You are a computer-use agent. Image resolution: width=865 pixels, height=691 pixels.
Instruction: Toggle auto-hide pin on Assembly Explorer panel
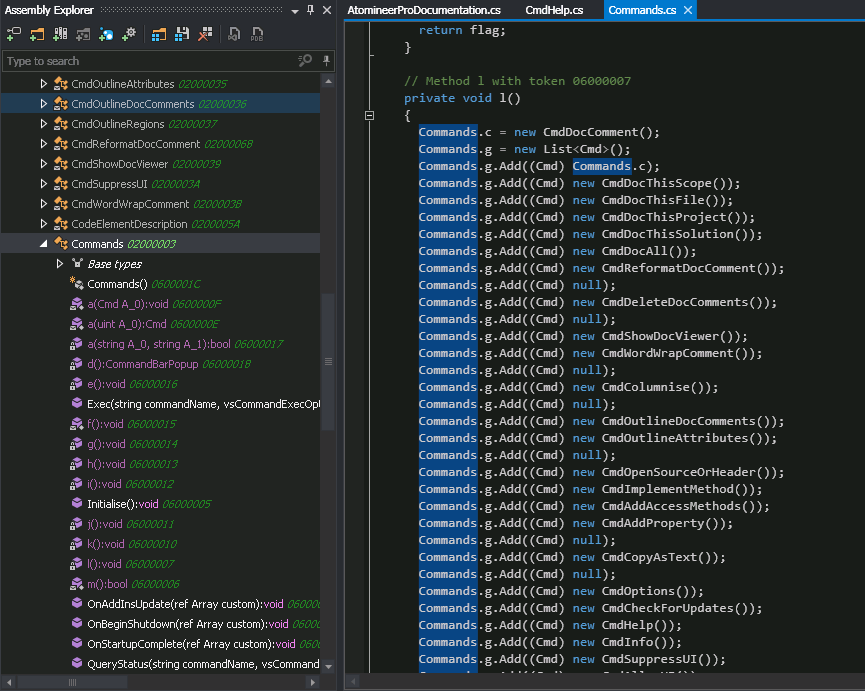[311, 10]
